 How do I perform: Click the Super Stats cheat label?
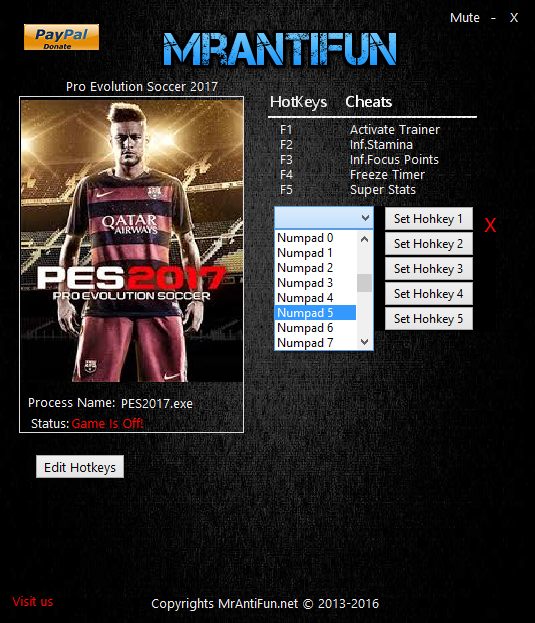383,190
